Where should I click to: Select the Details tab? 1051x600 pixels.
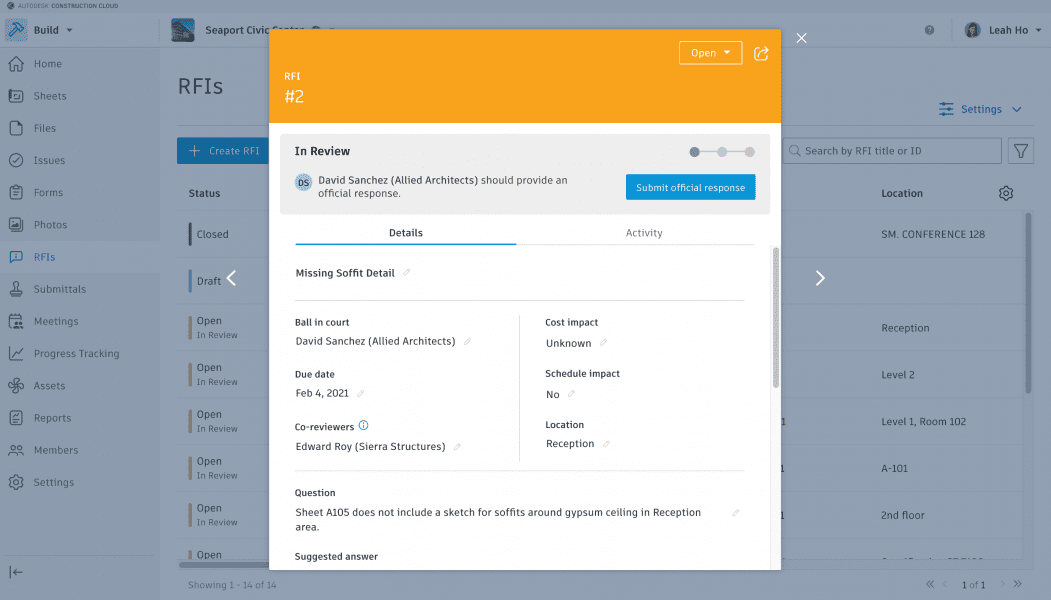click(x=406, y=233)
